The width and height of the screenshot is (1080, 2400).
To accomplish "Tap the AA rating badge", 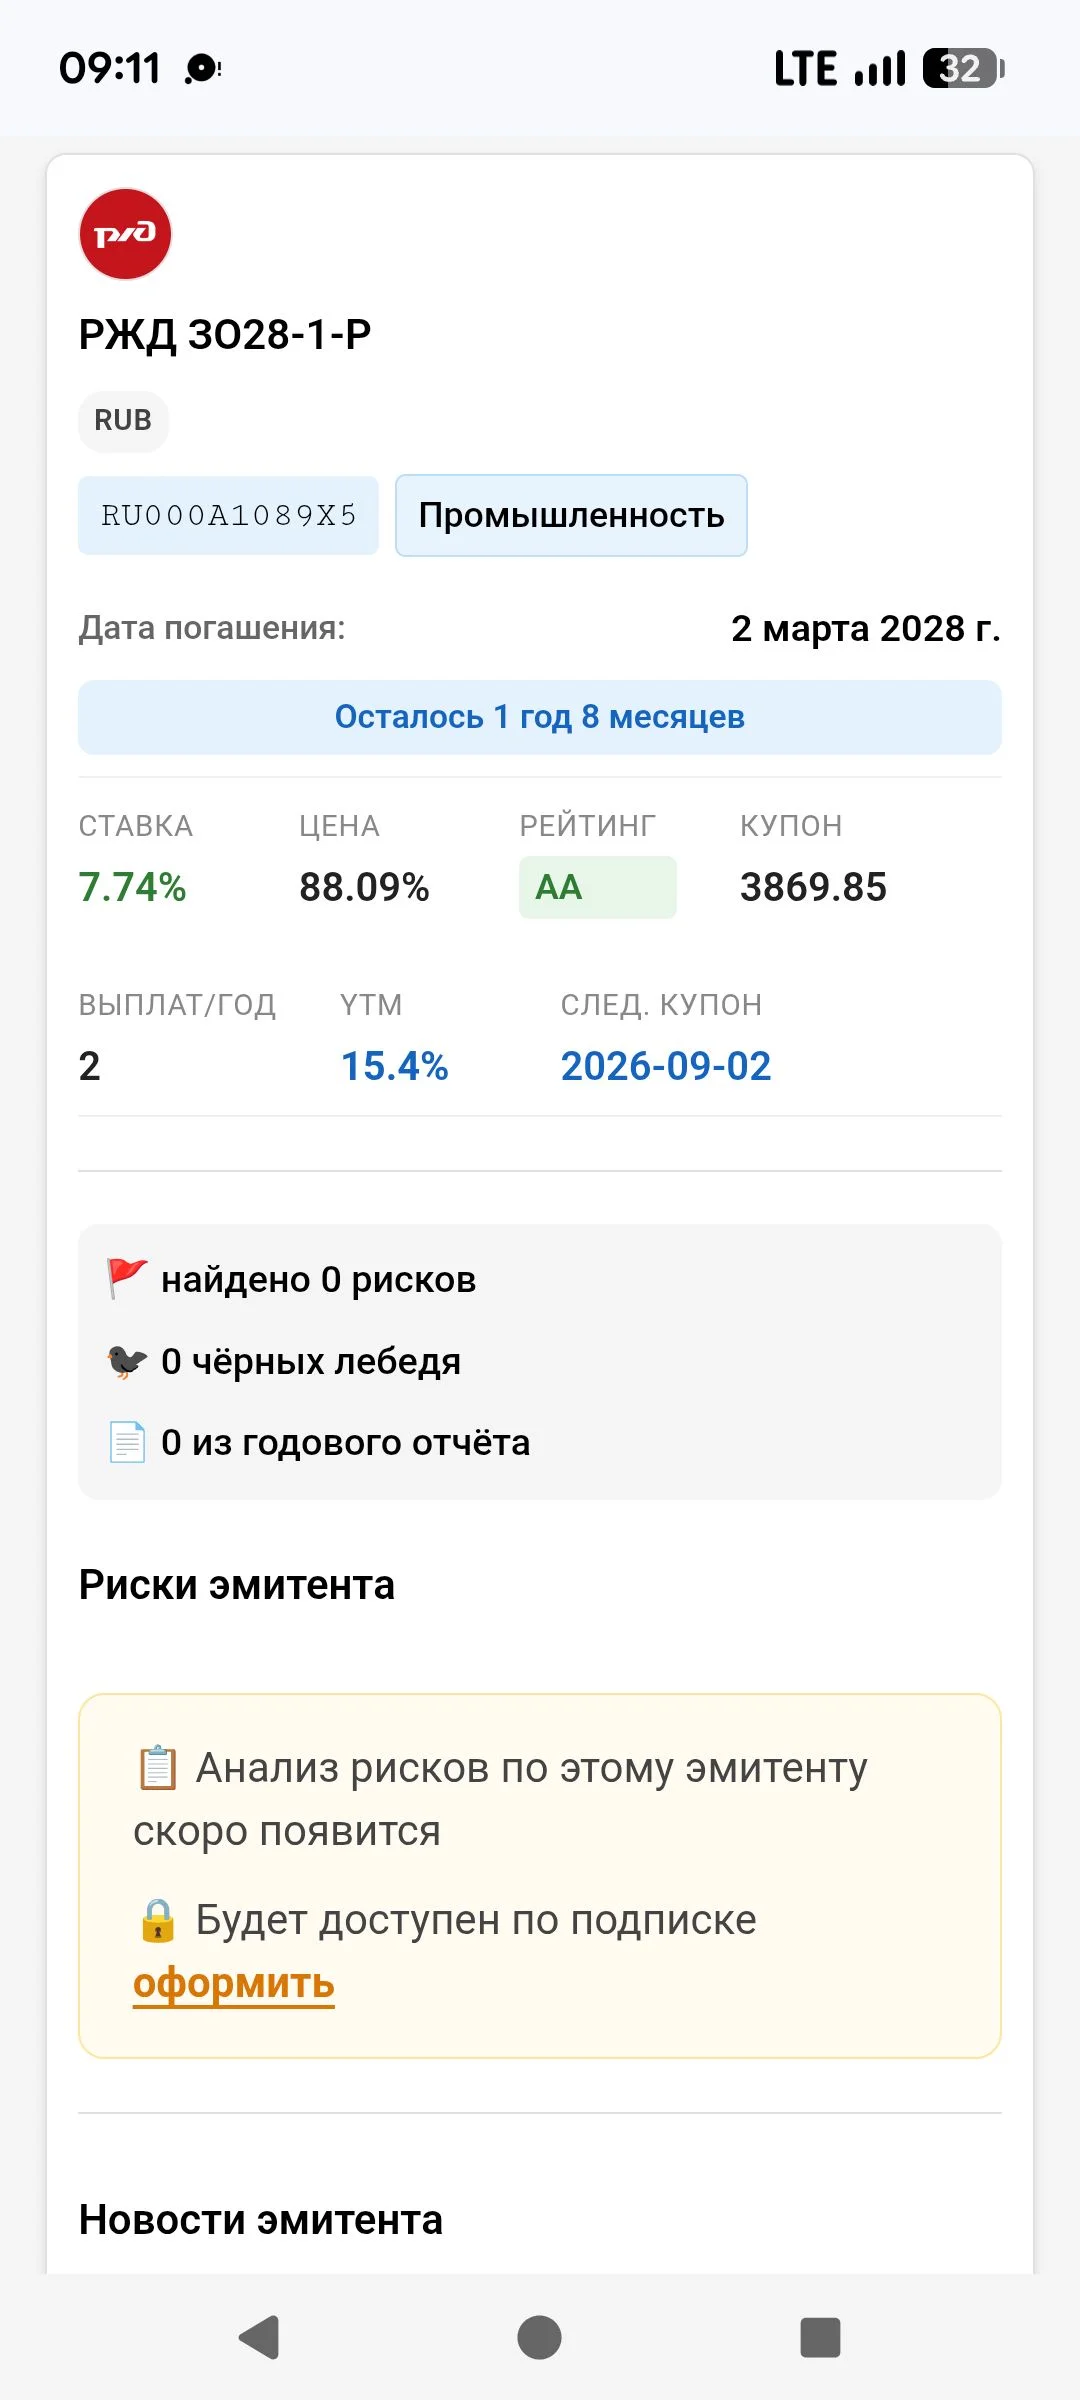I will click(597, 887).
